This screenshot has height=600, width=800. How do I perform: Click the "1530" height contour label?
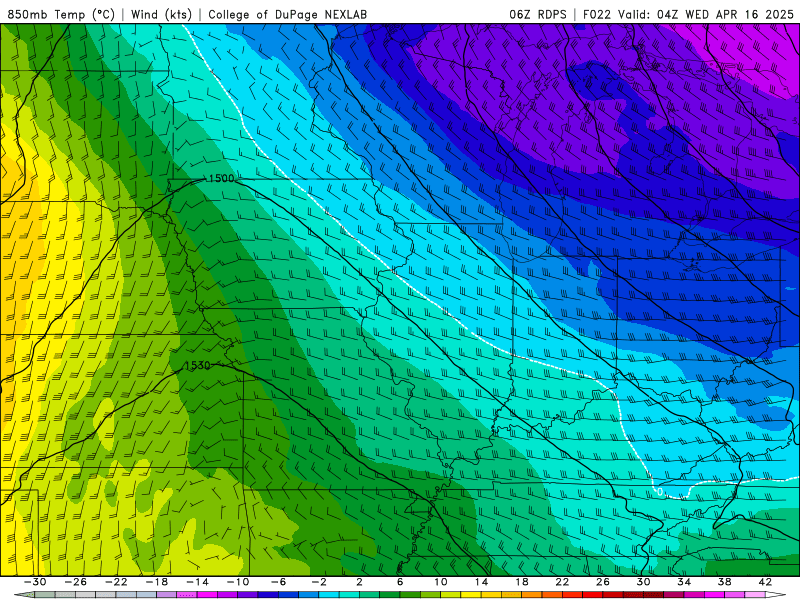click(197, 366)
